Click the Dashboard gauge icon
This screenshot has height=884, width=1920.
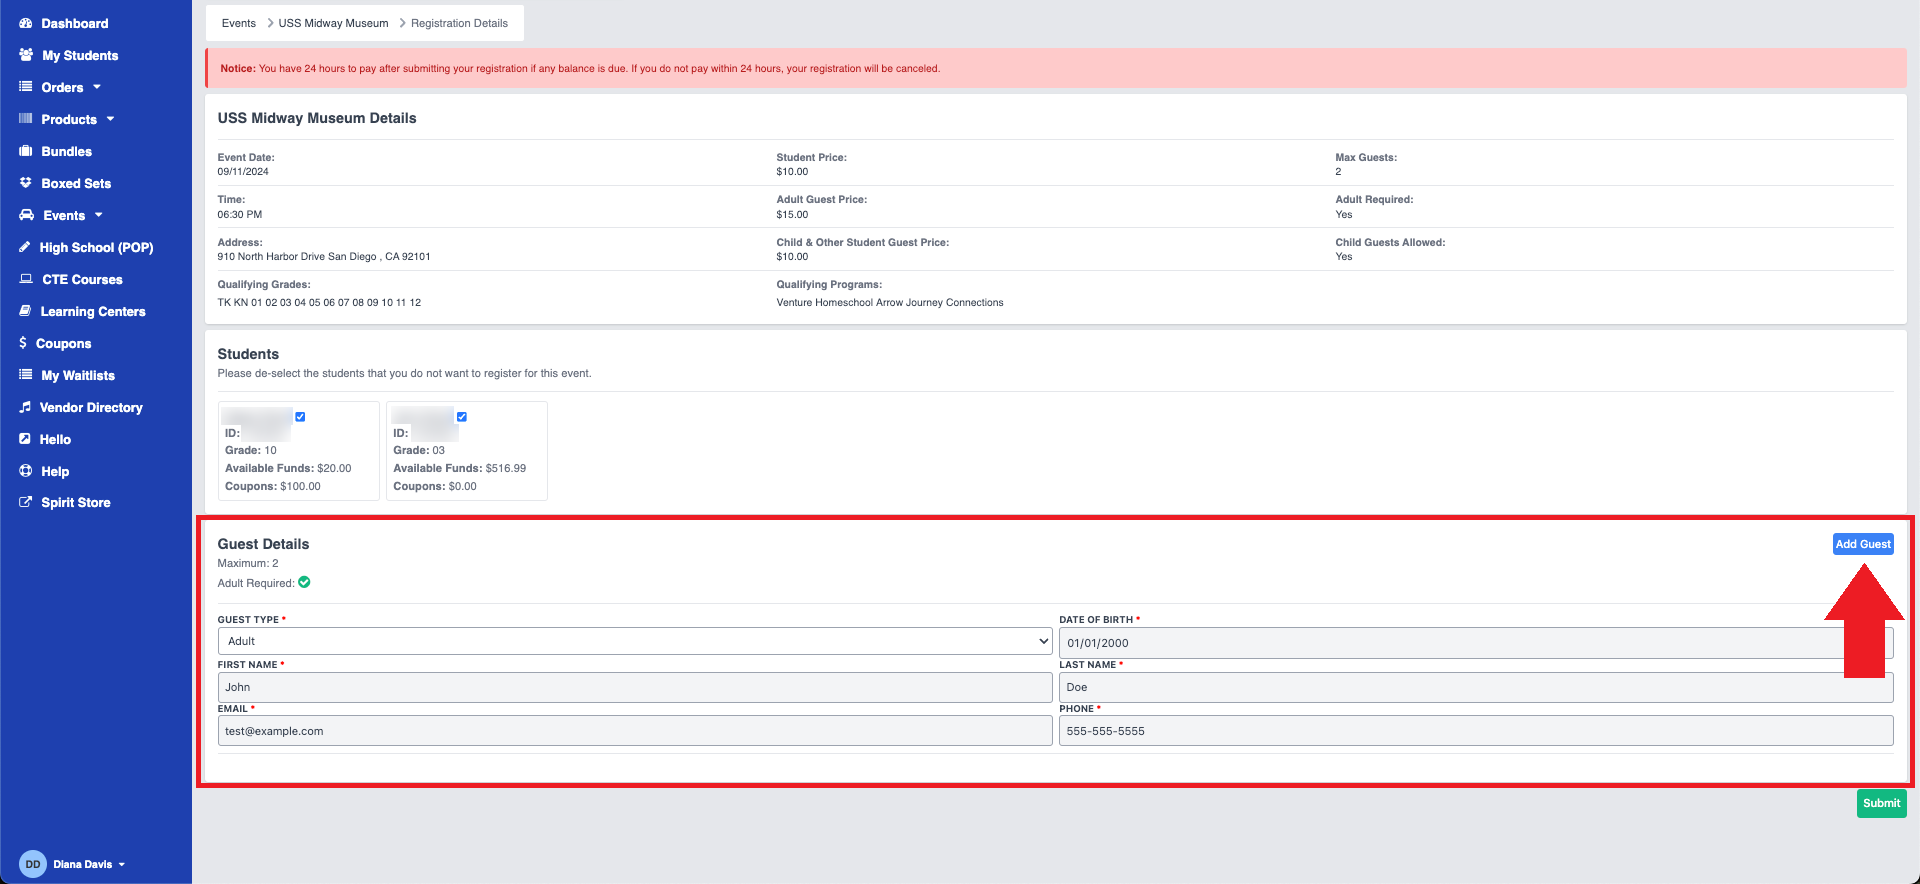tap(26, 23)
